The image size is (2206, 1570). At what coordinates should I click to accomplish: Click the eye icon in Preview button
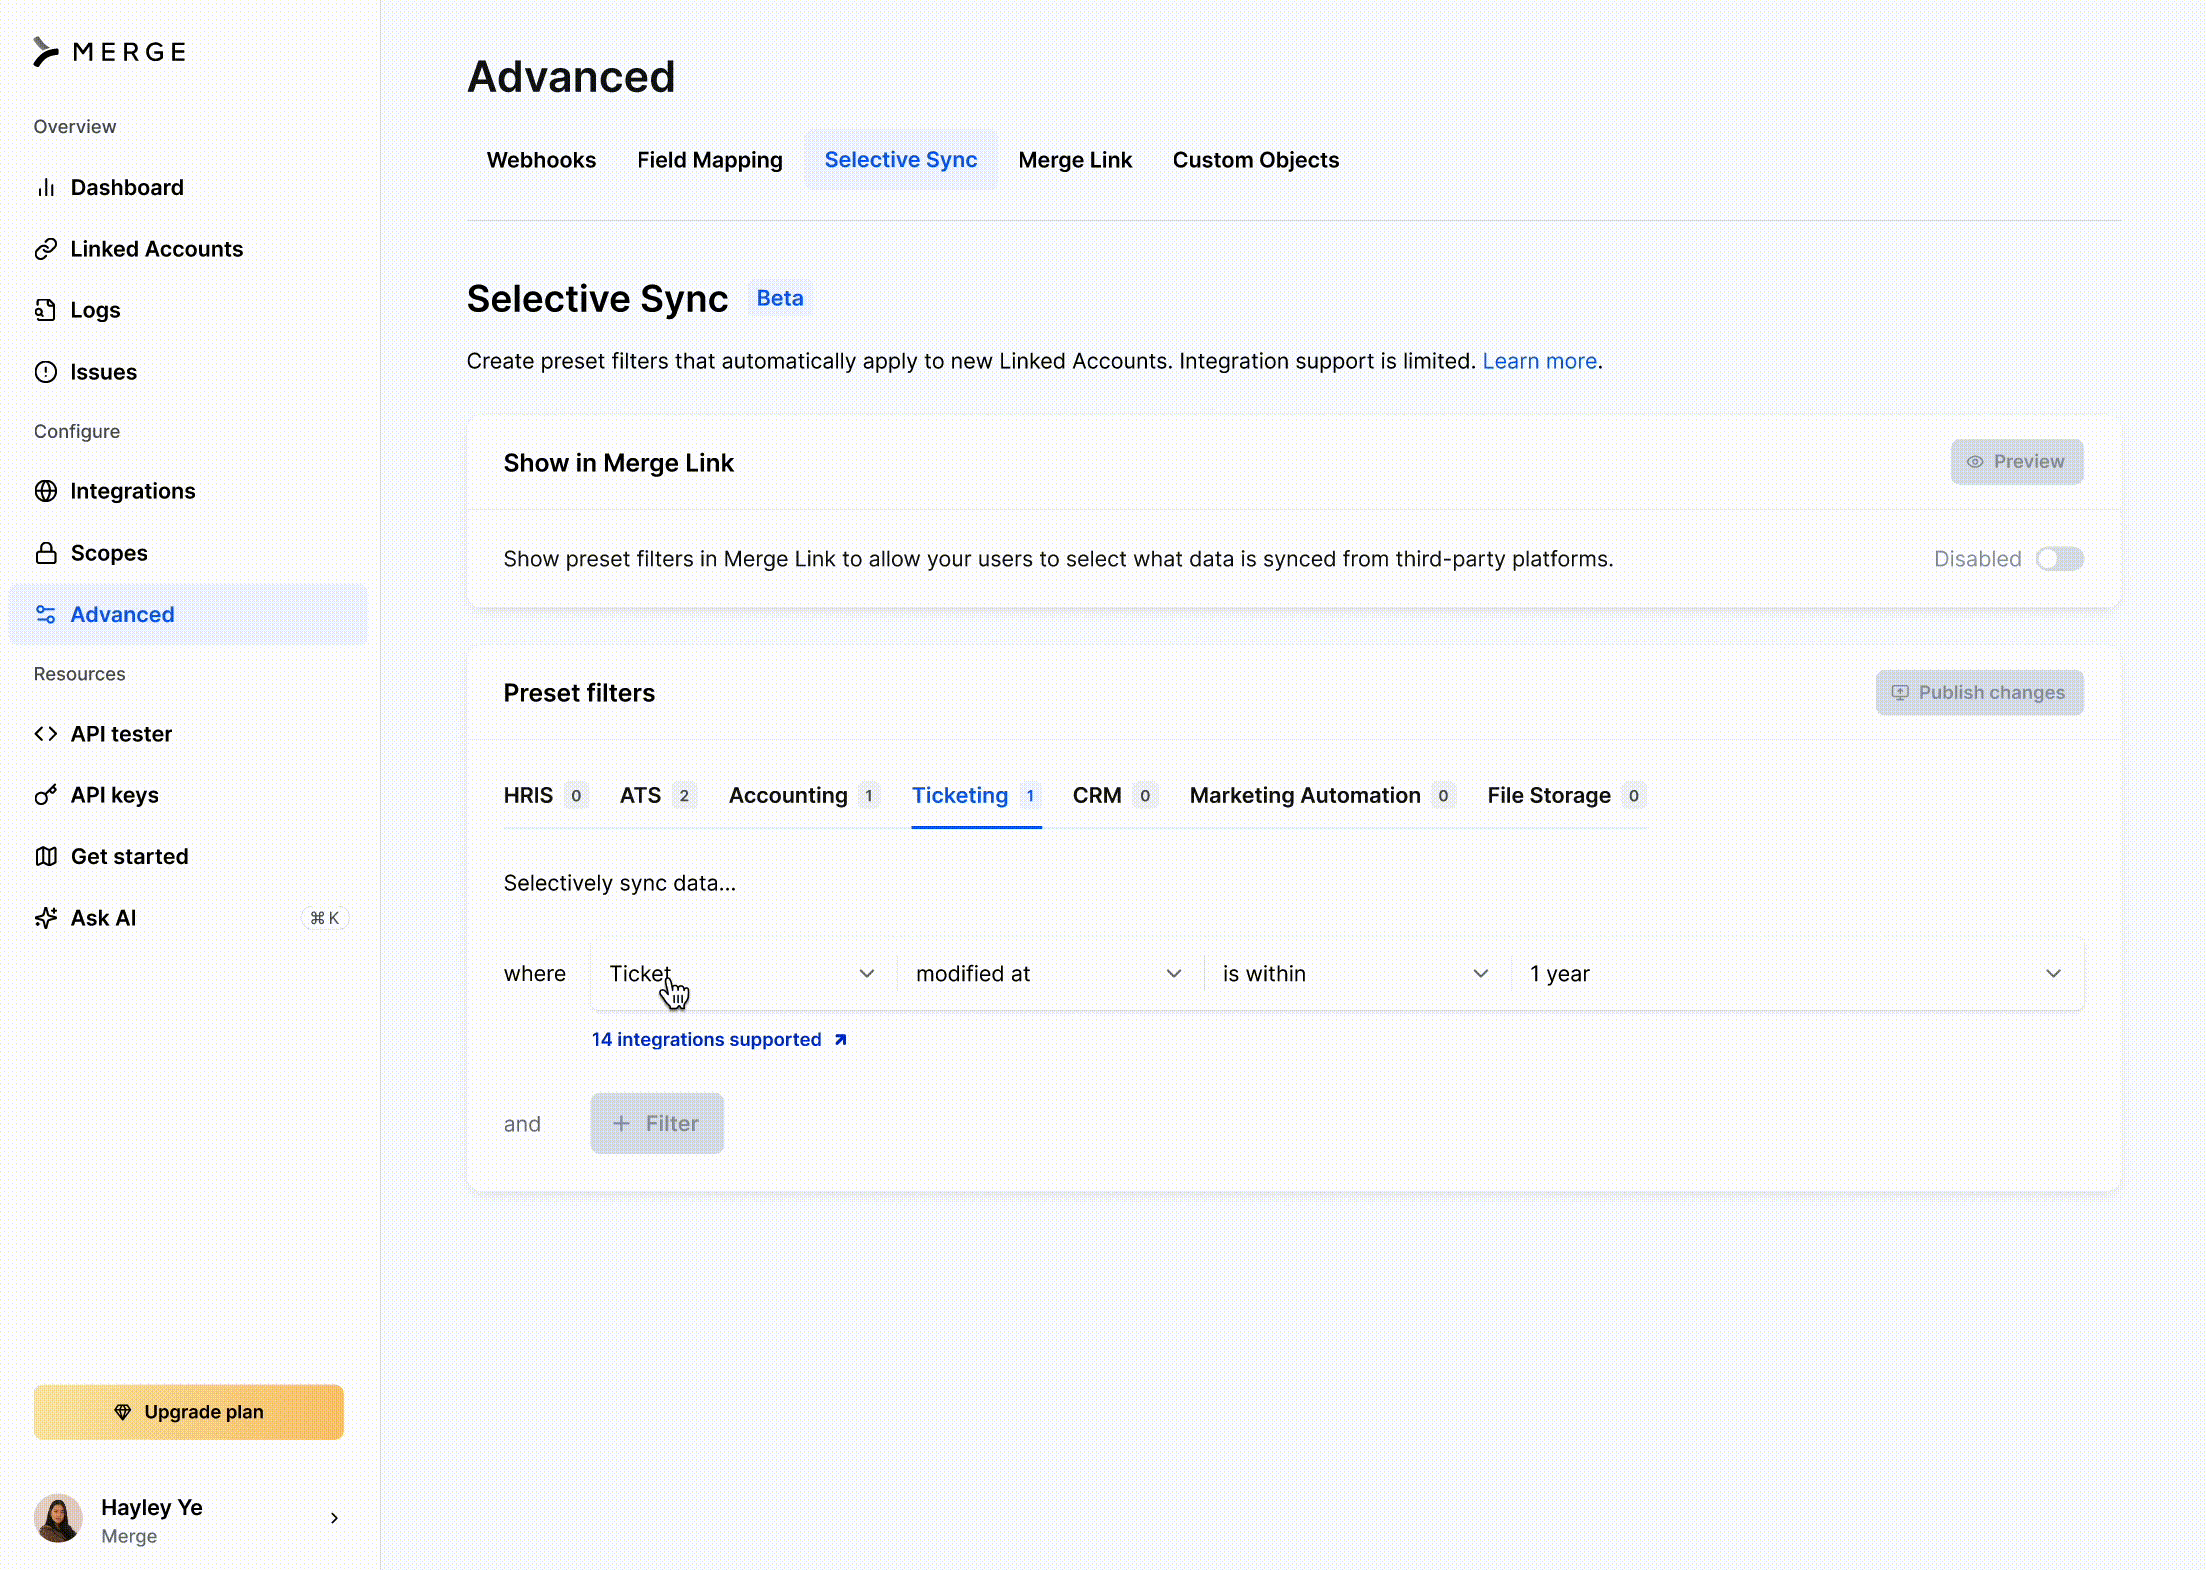pyautogui.click(x=1975, y=462)
